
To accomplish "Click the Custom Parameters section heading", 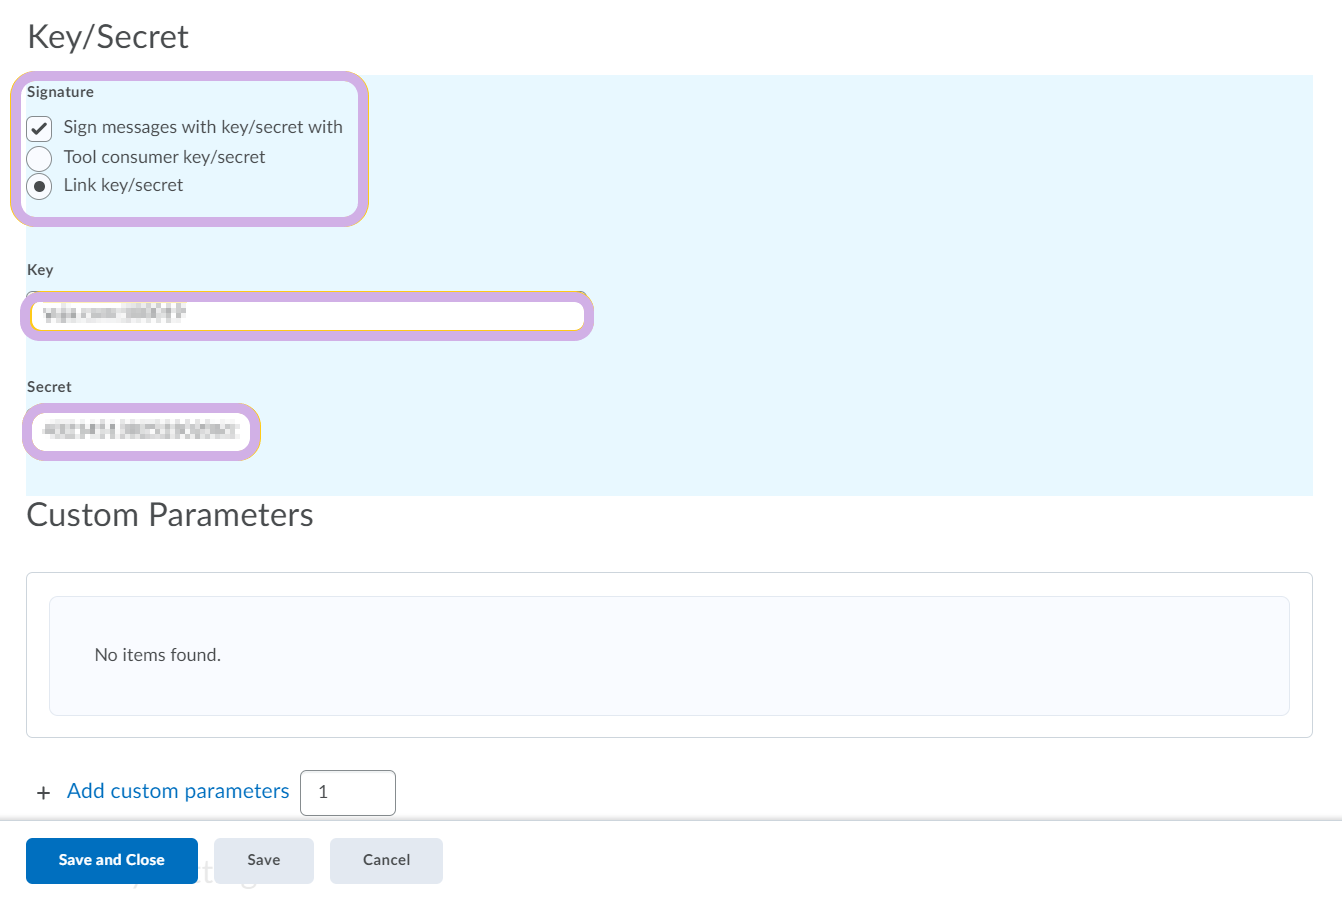I will 170,515.
